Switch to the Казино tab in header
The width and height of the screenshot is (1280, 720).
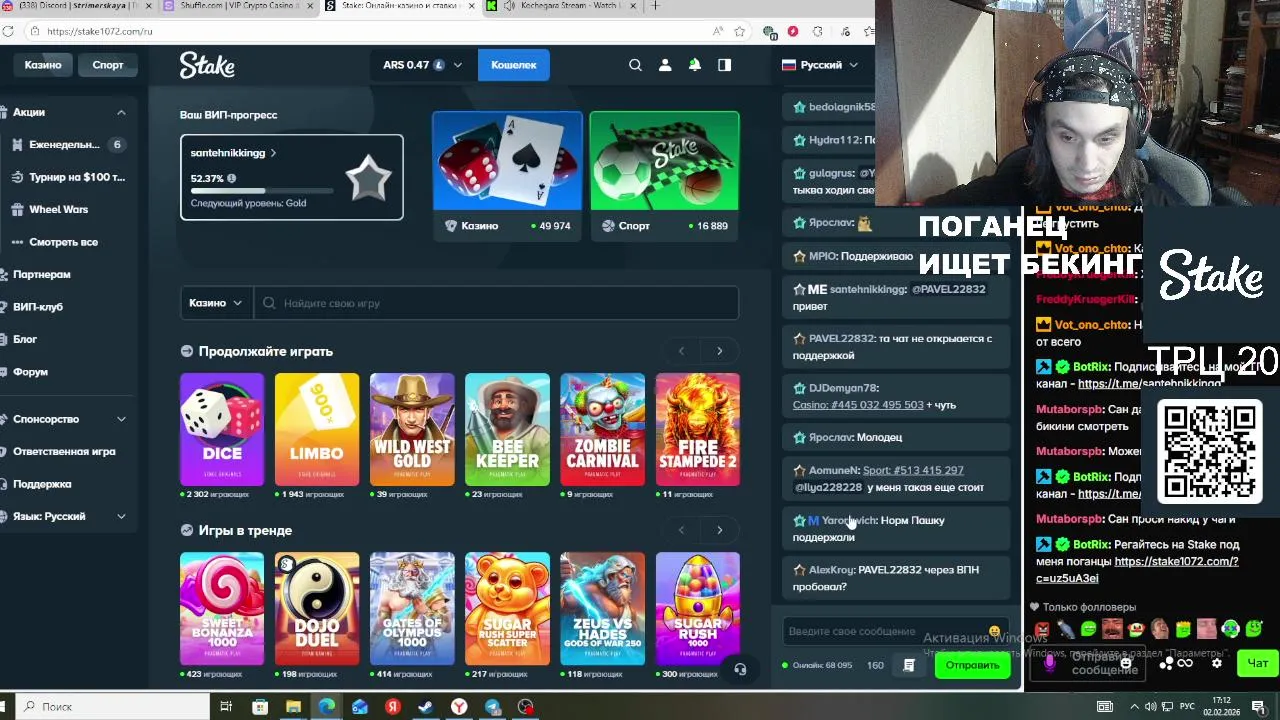point(43,65)
